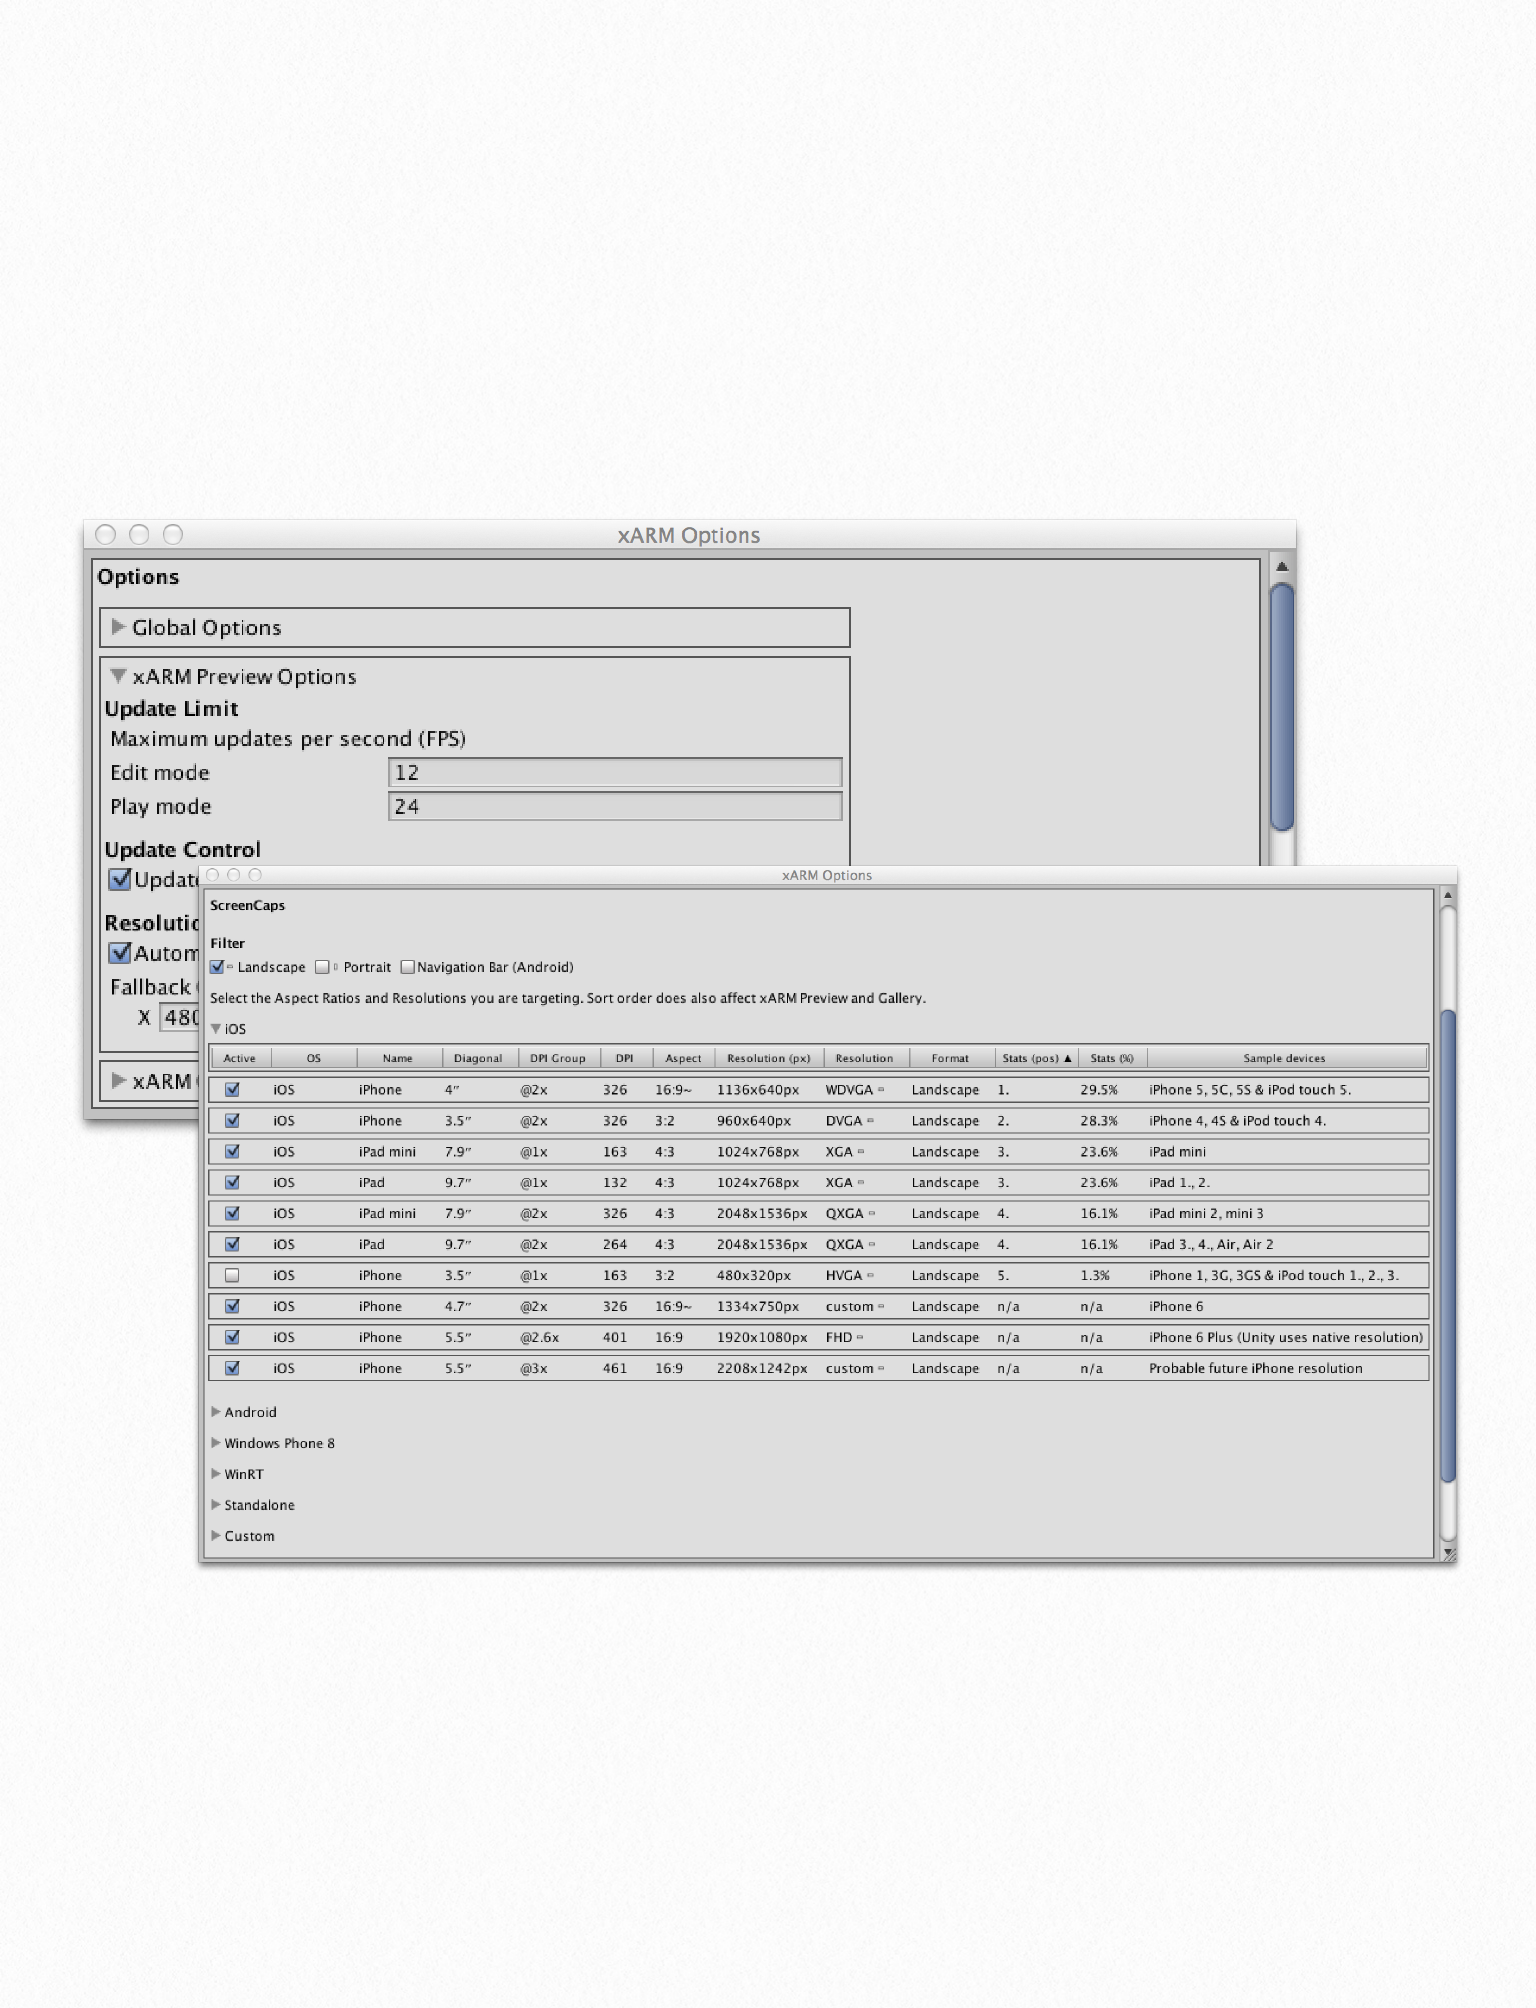Click the back window's vertical scrollbar thumb

click(1282, 707)
